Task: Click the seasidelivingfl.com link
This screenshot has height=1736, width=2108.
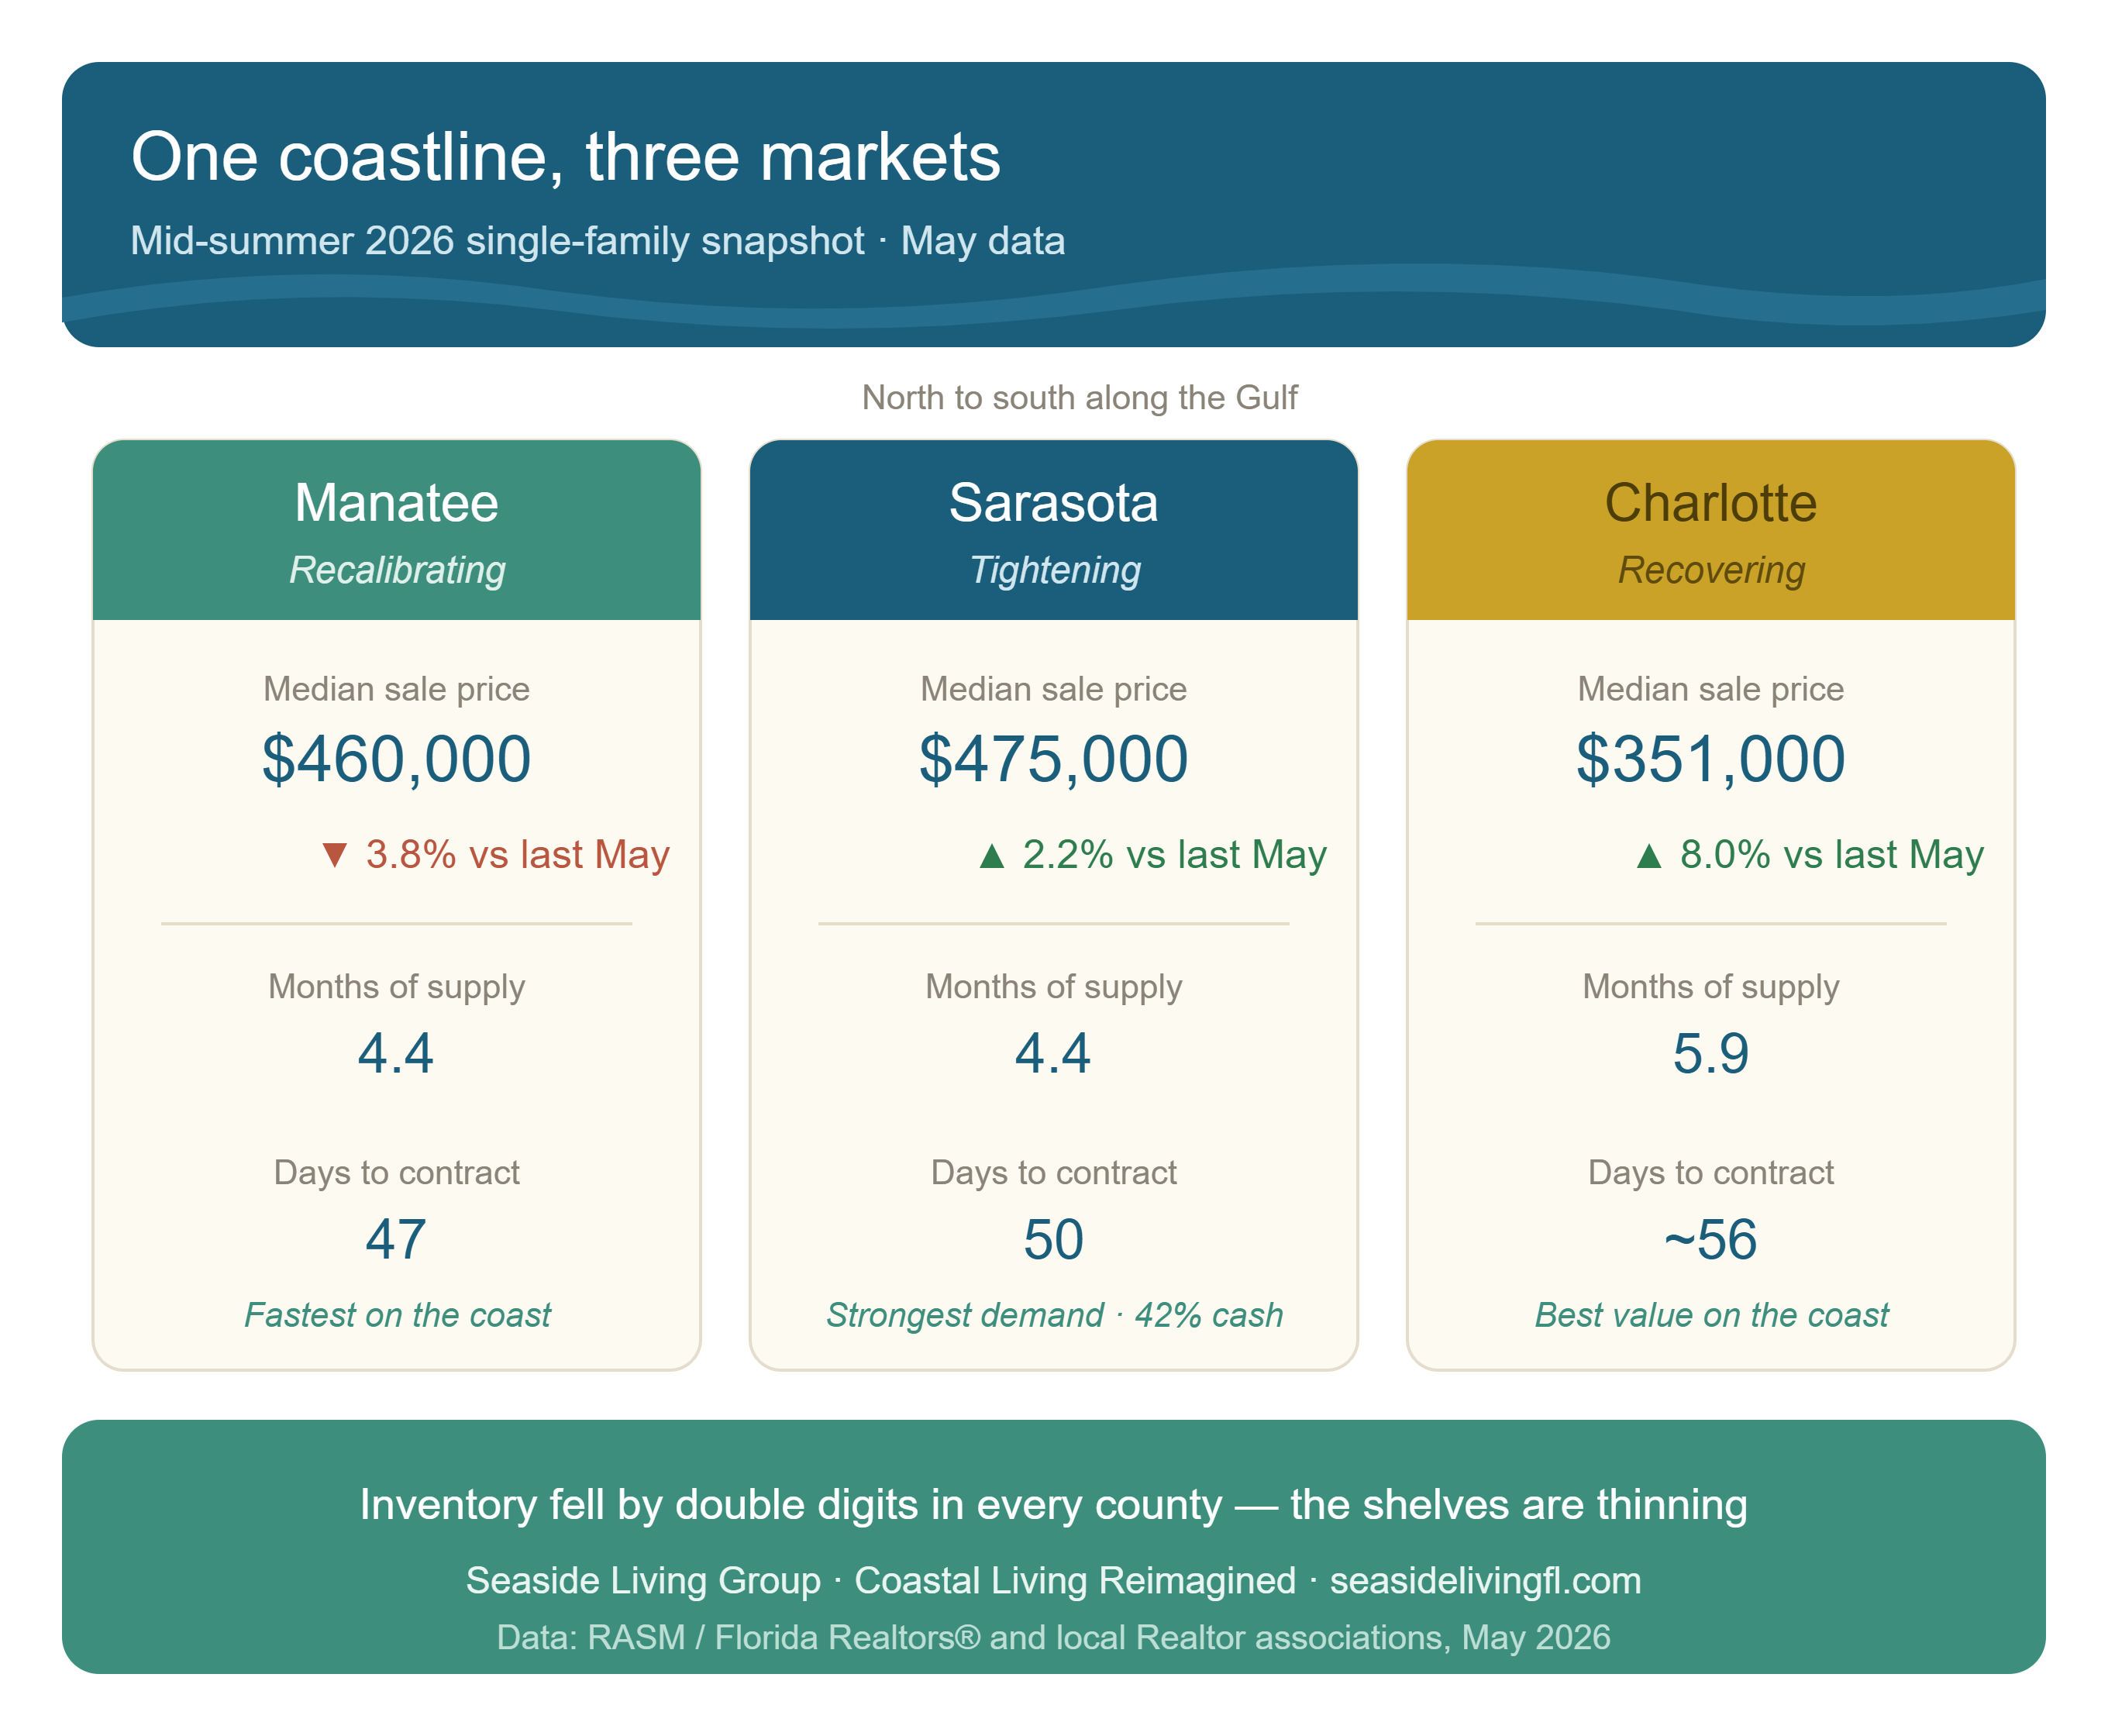Action: tap(1485, 1581)
